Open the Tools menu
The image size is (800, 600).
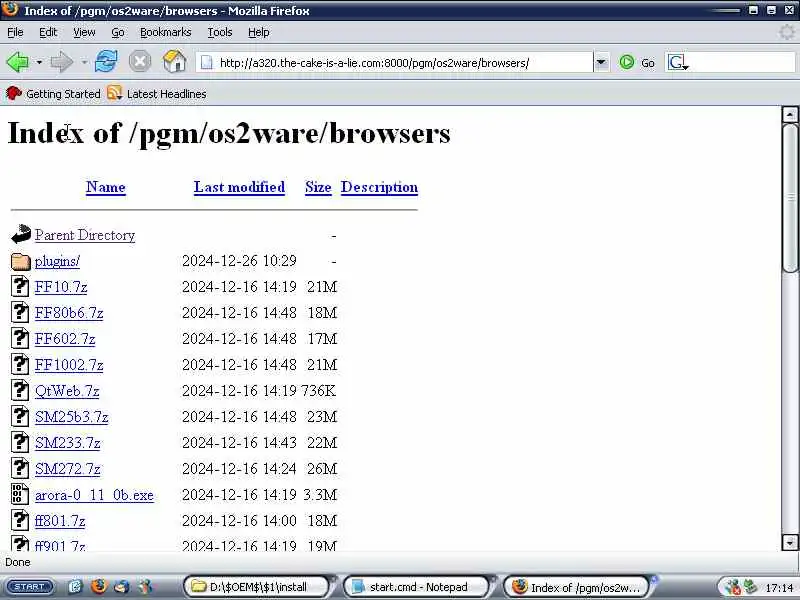click(x=220, y=32)
